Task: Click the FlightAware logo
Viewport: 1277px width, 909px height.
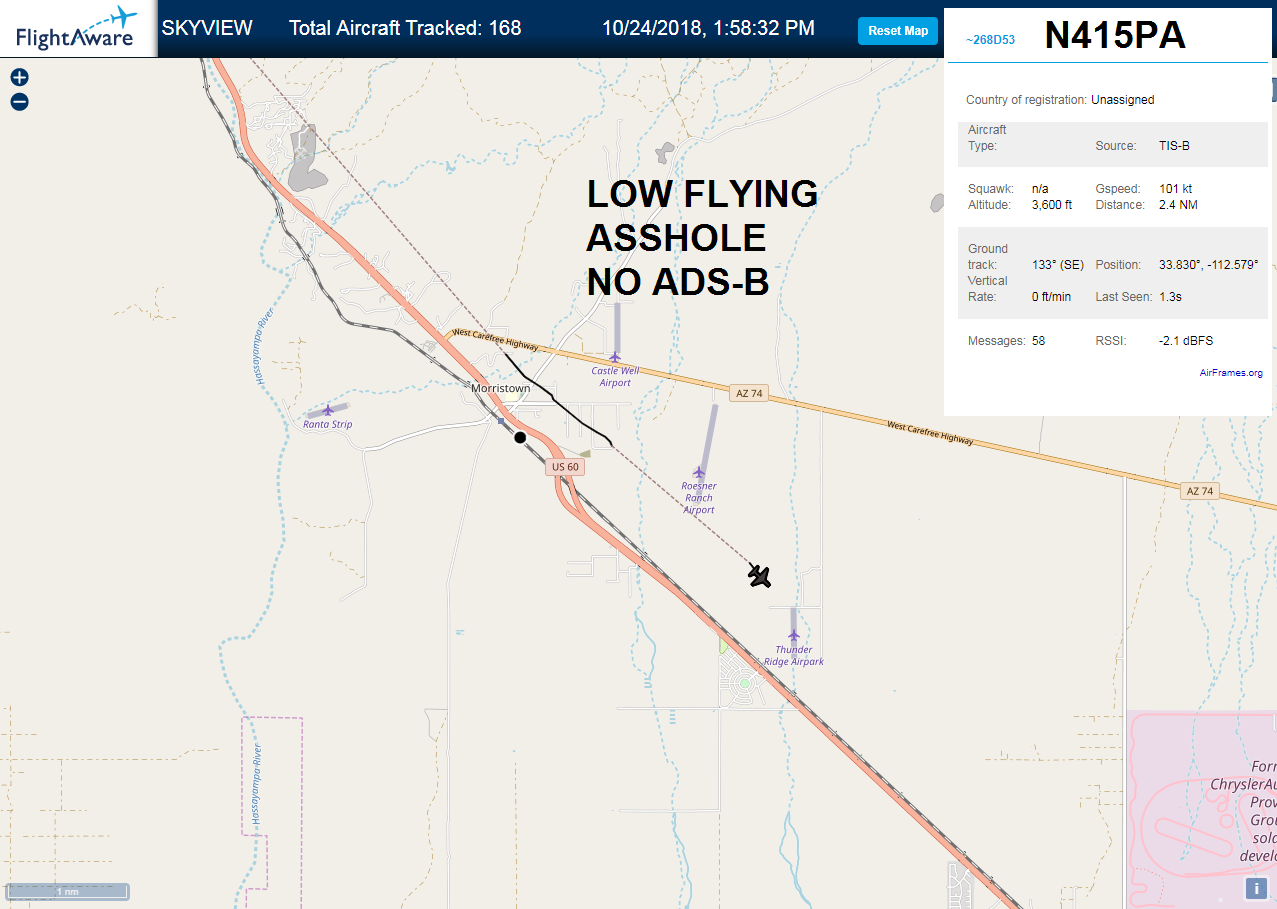Action: click(x=77, y=29)
